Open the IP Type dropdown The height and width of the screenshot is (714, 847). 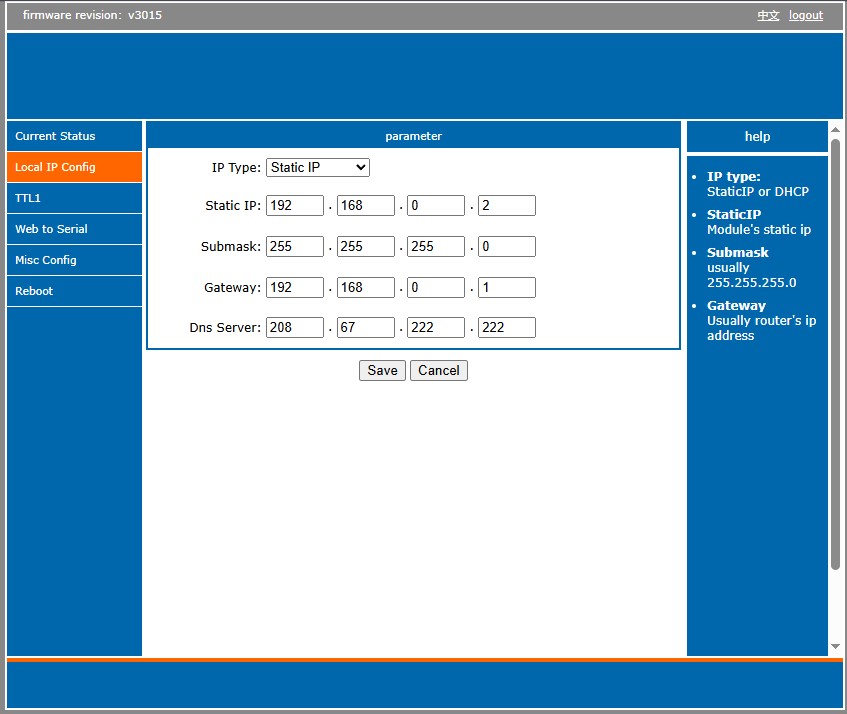(x=318, y=168)
